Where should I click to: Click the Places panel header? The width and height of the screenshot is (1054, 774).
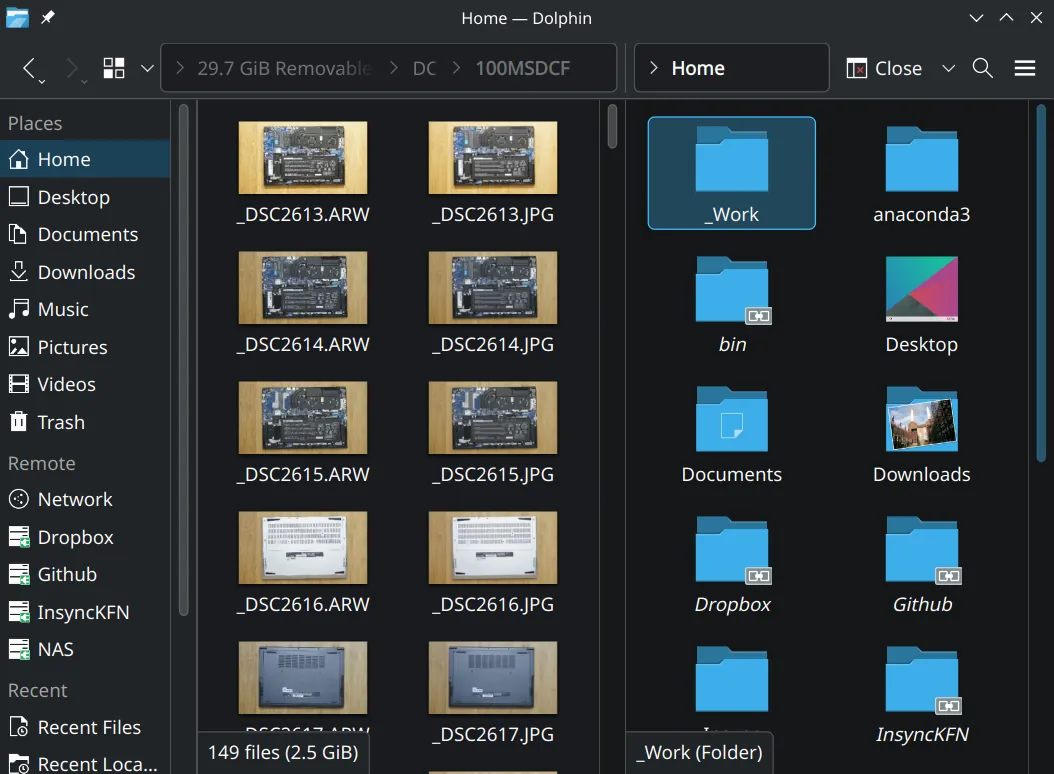pos(35,123)
